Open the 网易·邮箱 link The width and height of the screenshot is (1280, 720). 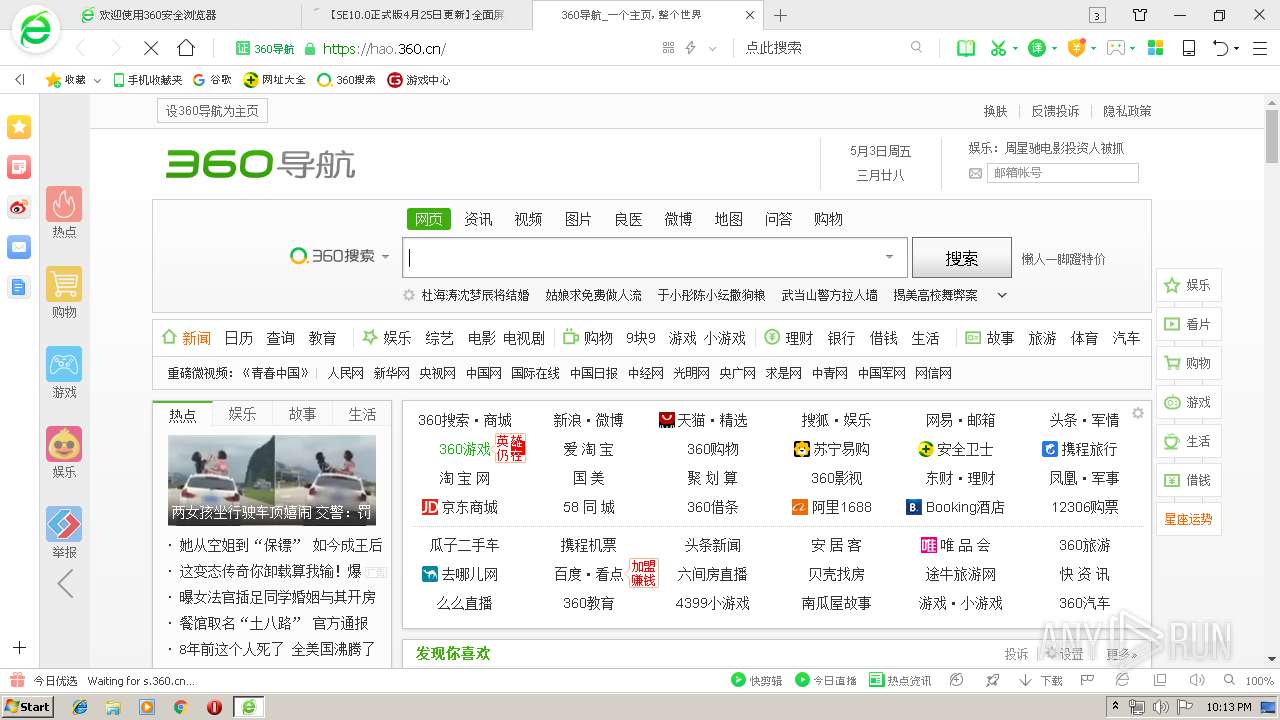pos(960,420)
